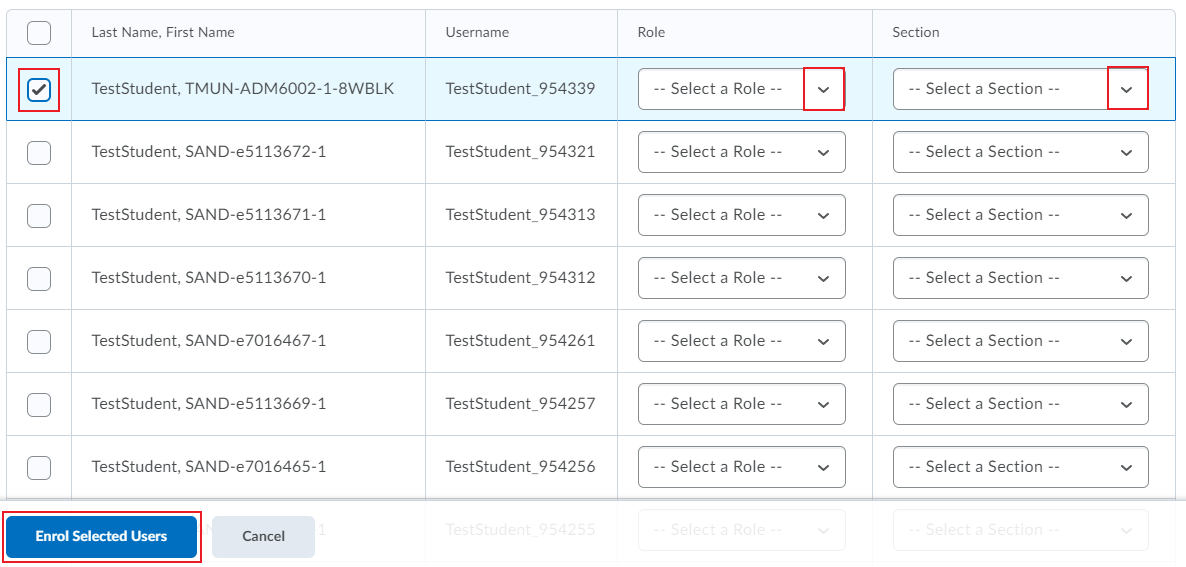Expand the Role selector for TestStudent_954321
The width and height of the screenshot is (1186, 567).
741,152
